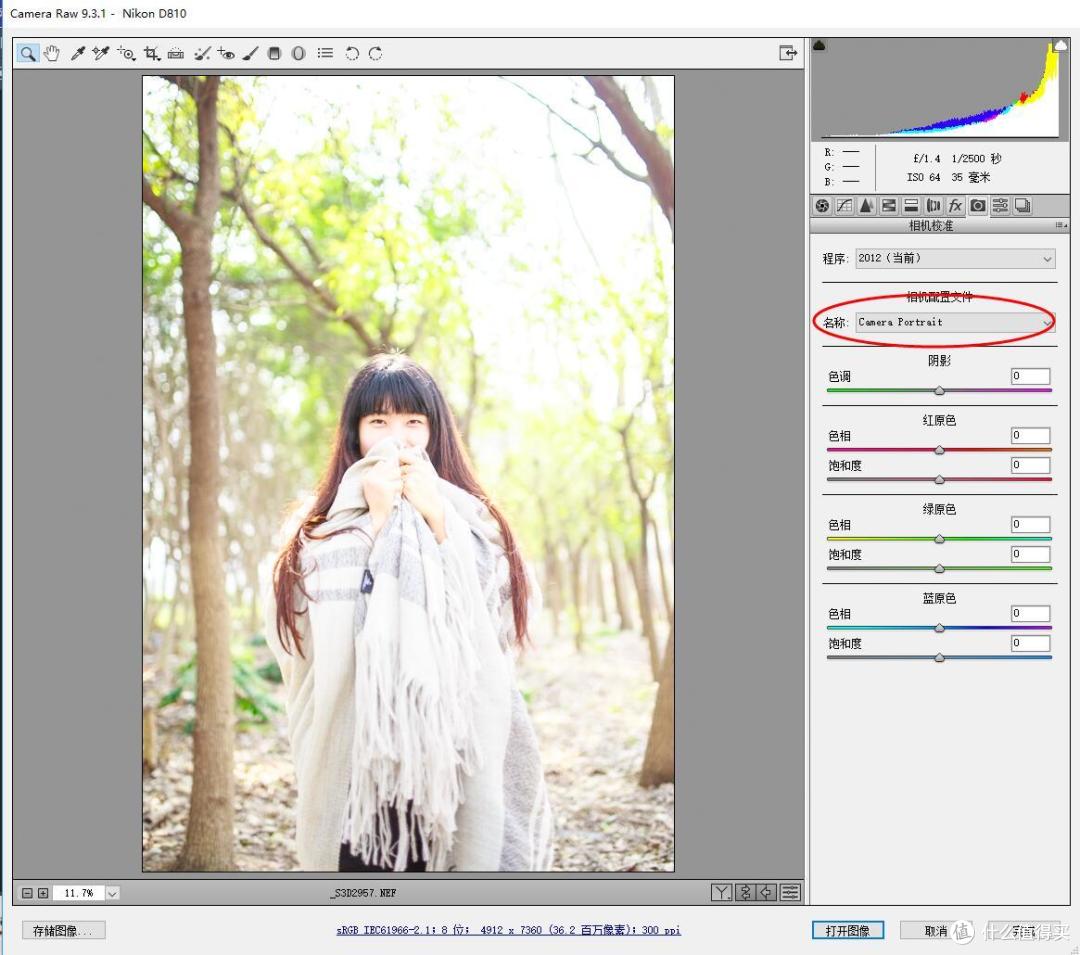Screen dimensions: 1080x955
Task: Rotate image 90° clockwise
Action: point(375,54)
